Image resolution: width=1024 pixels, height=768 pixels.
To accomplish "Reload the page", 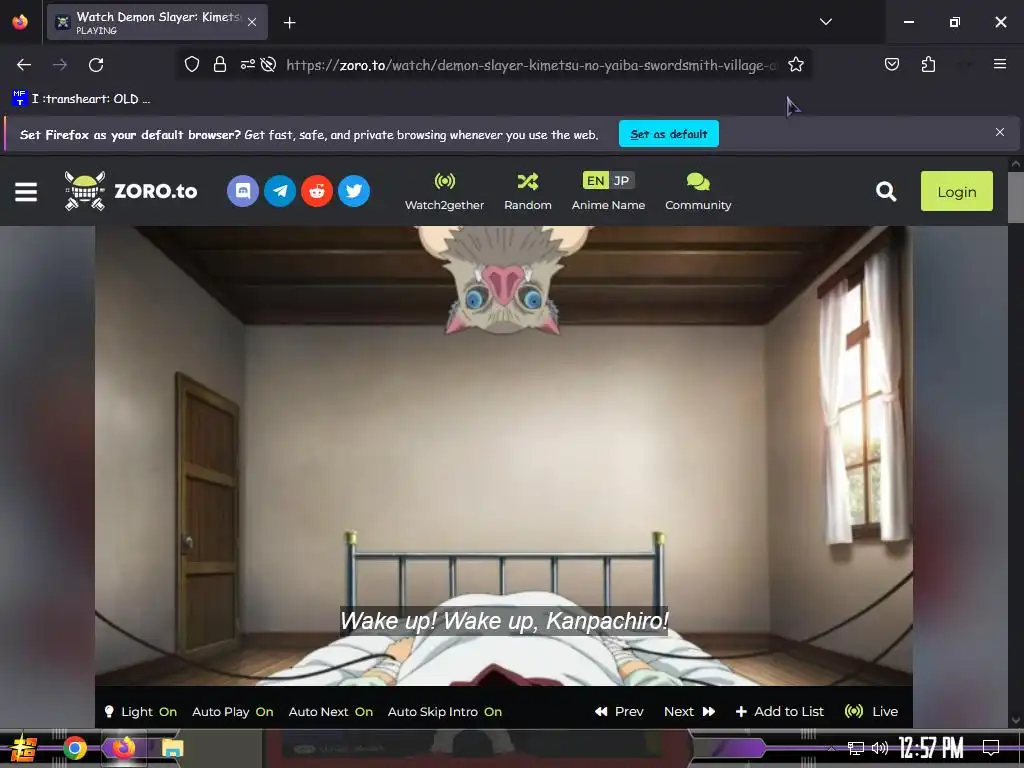I will (96, 65).
